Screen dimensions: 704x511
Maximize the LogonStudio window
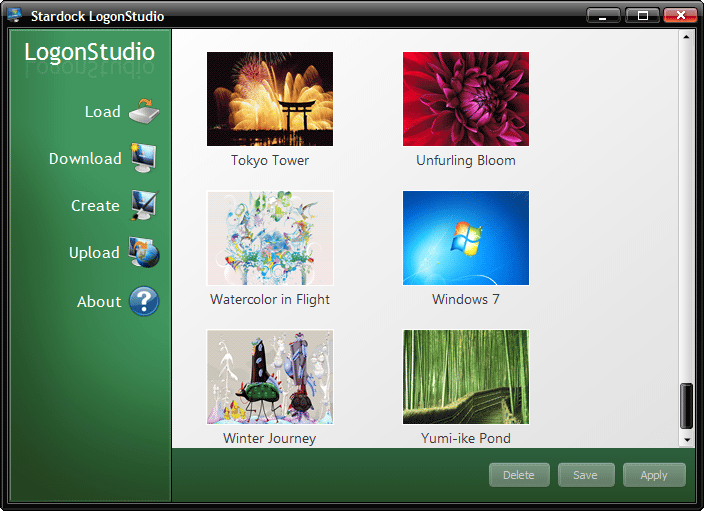click(x=642, y=16)
